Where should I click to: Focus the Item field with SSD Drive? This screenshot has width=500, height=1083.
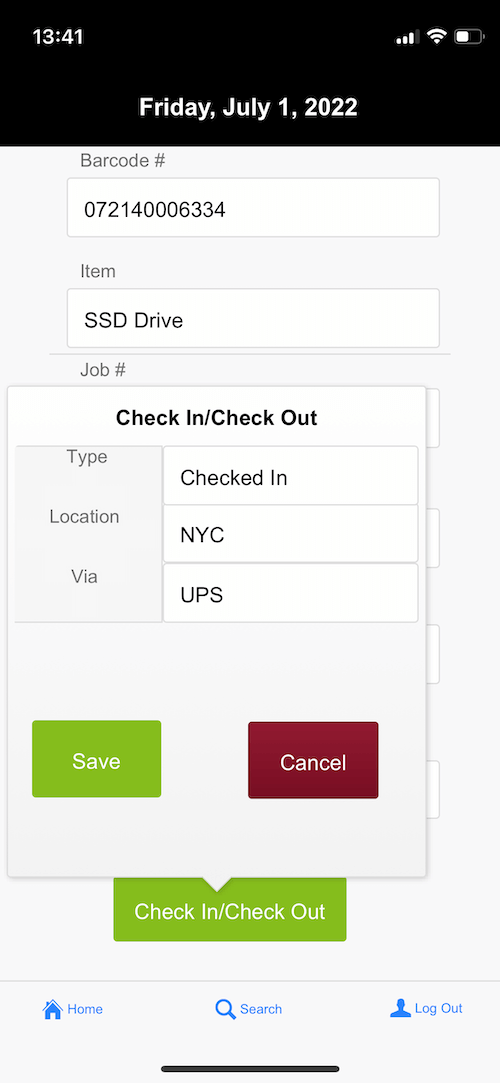(253, 318)
